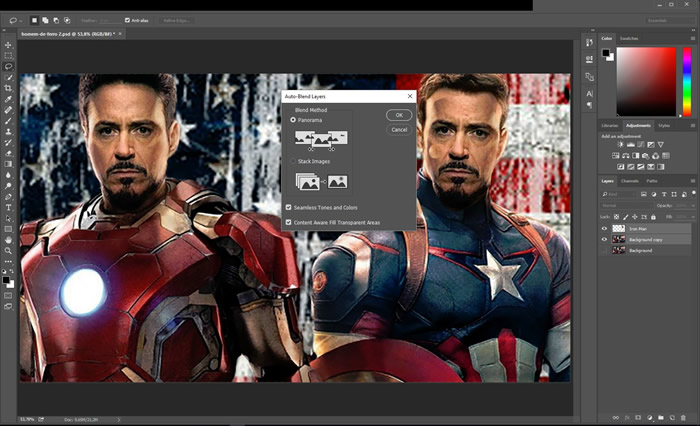Select the Dodge tool
This screenshot has width=700, height=426.
(x=8, y=186)
